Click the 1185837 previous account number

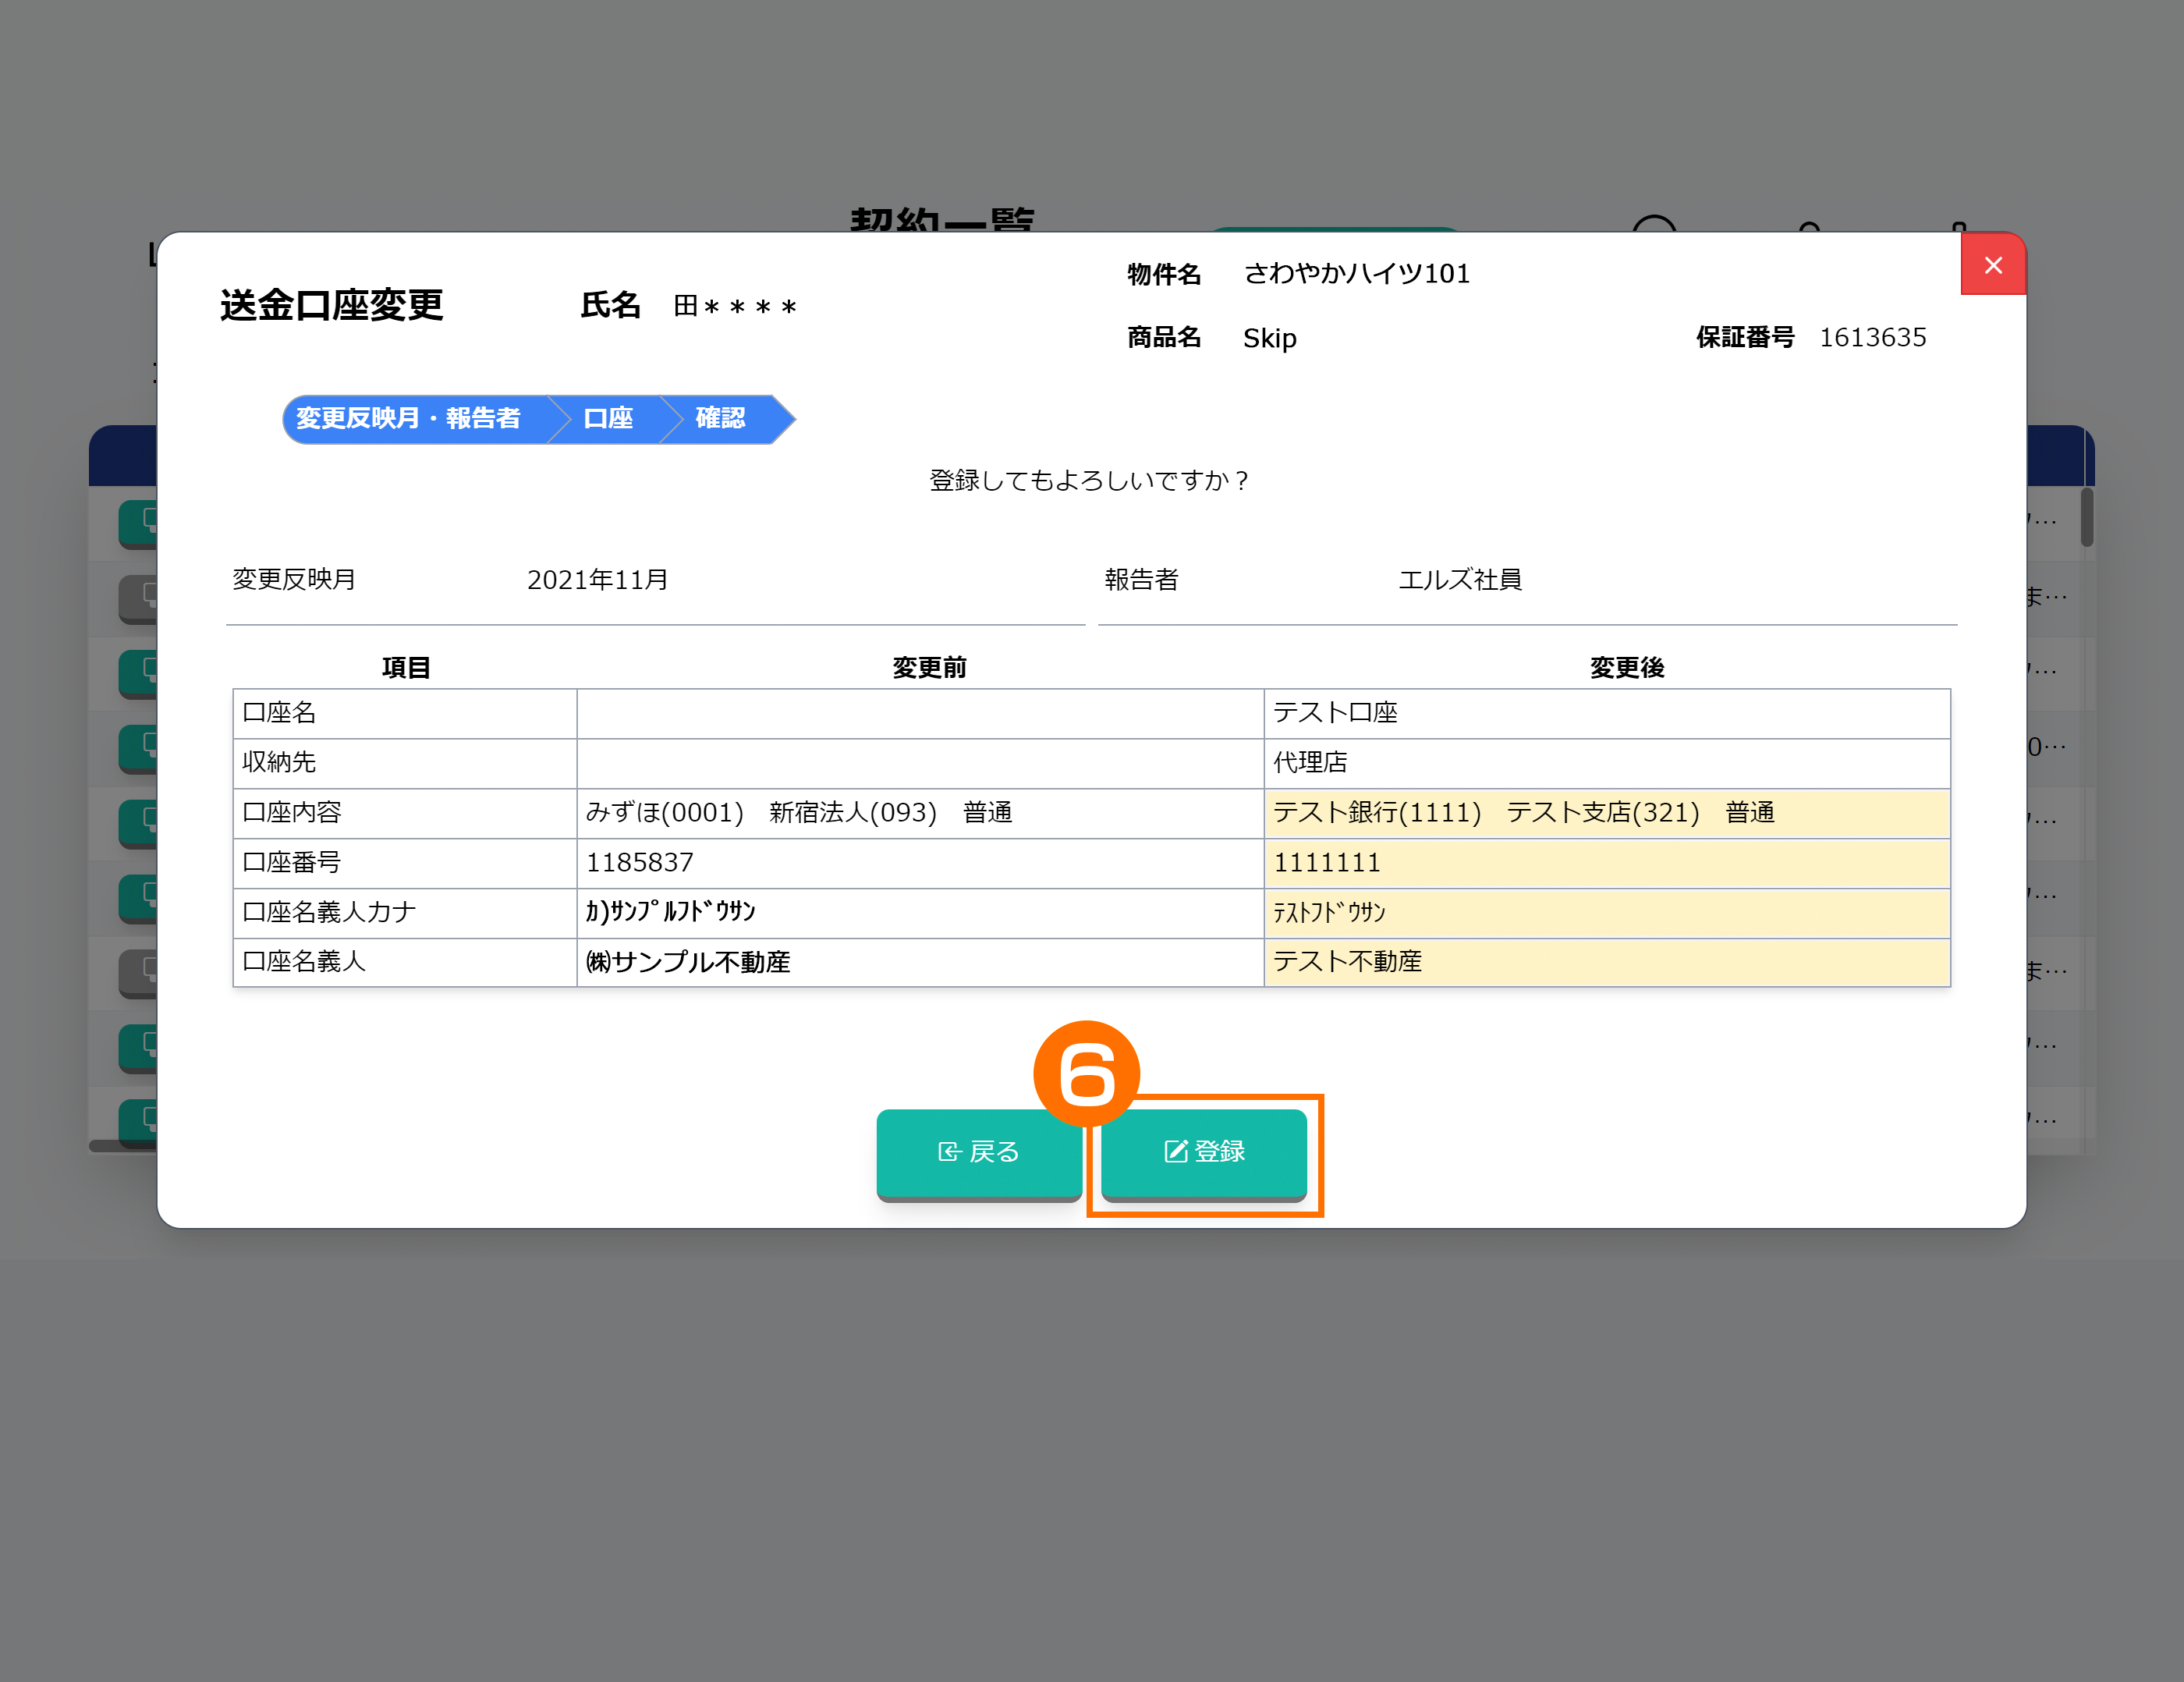[x=639, y=862]
